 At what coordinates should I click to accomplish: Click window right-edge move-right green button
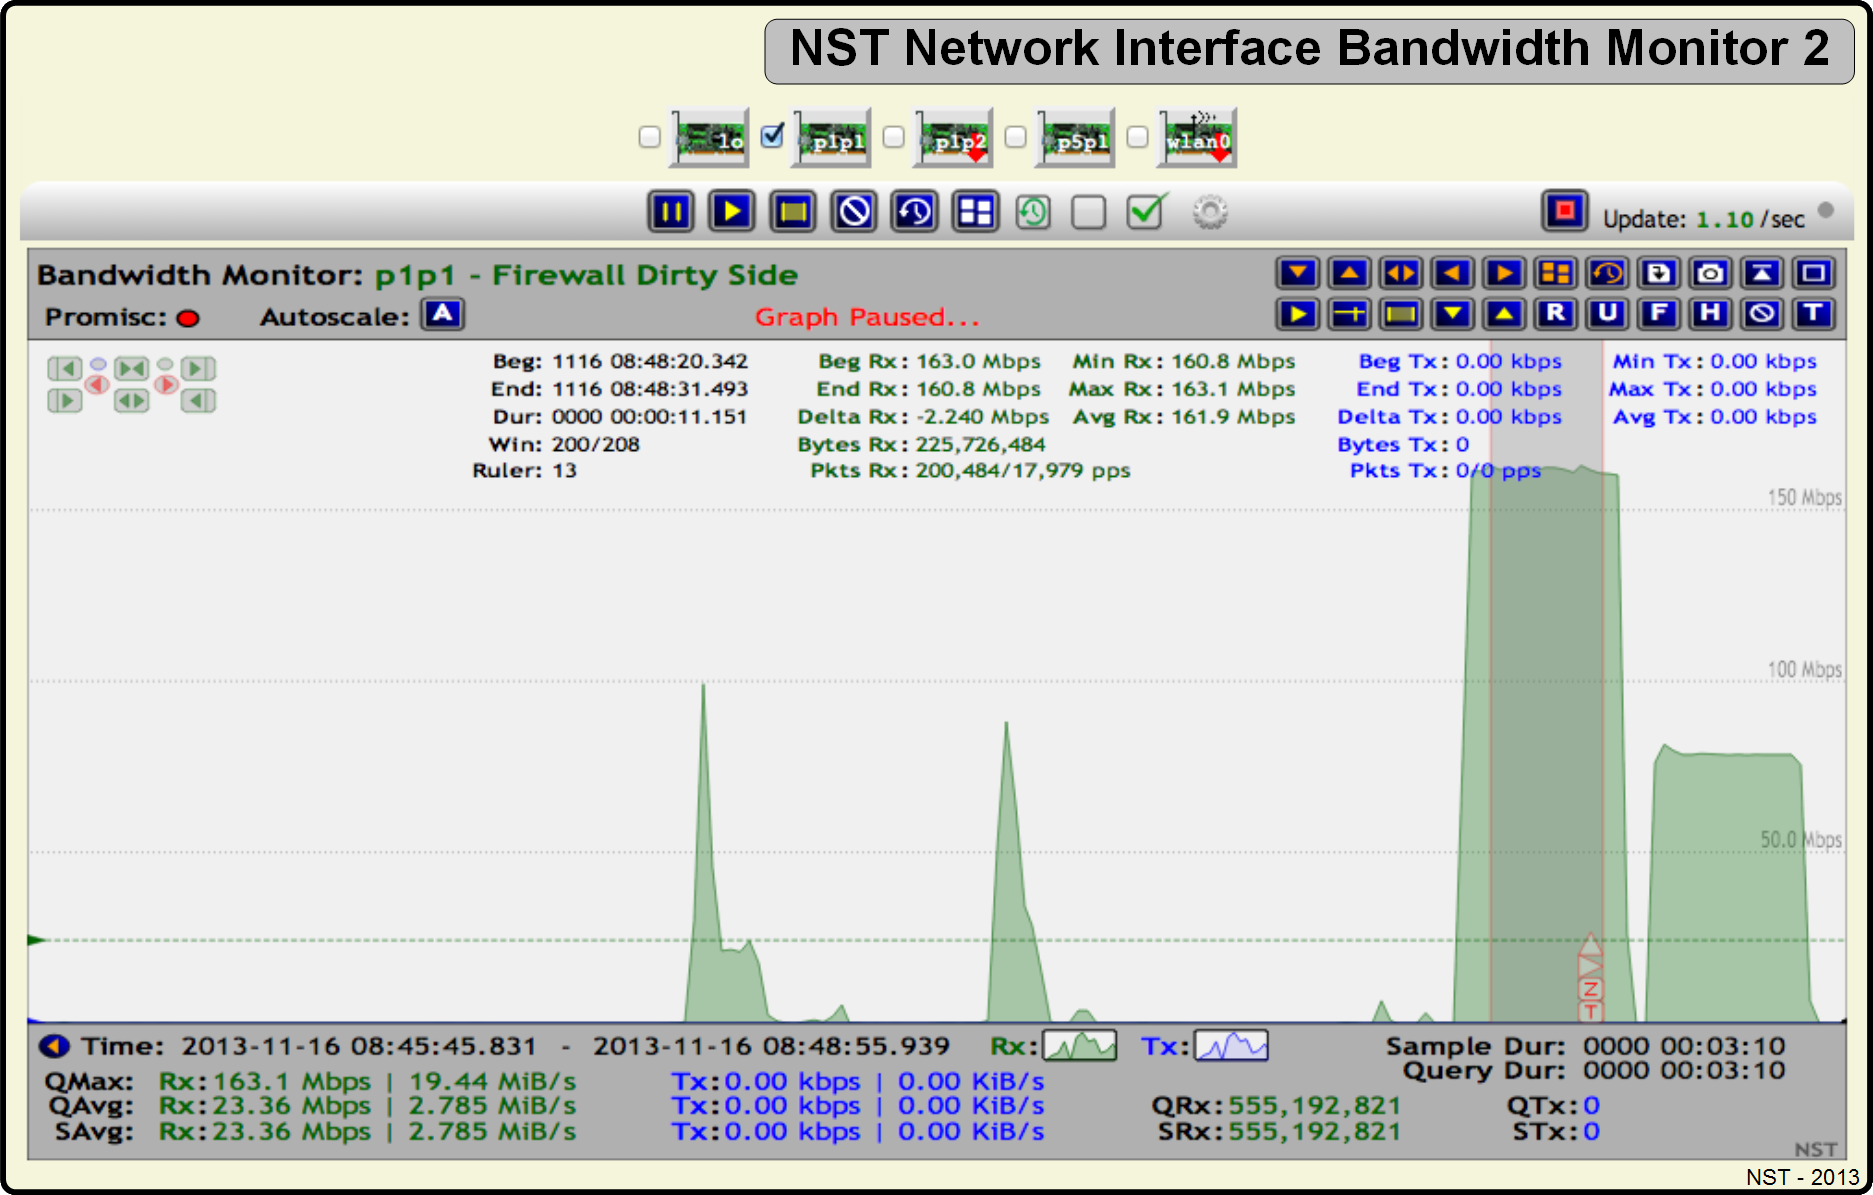[x=198, y=369]
